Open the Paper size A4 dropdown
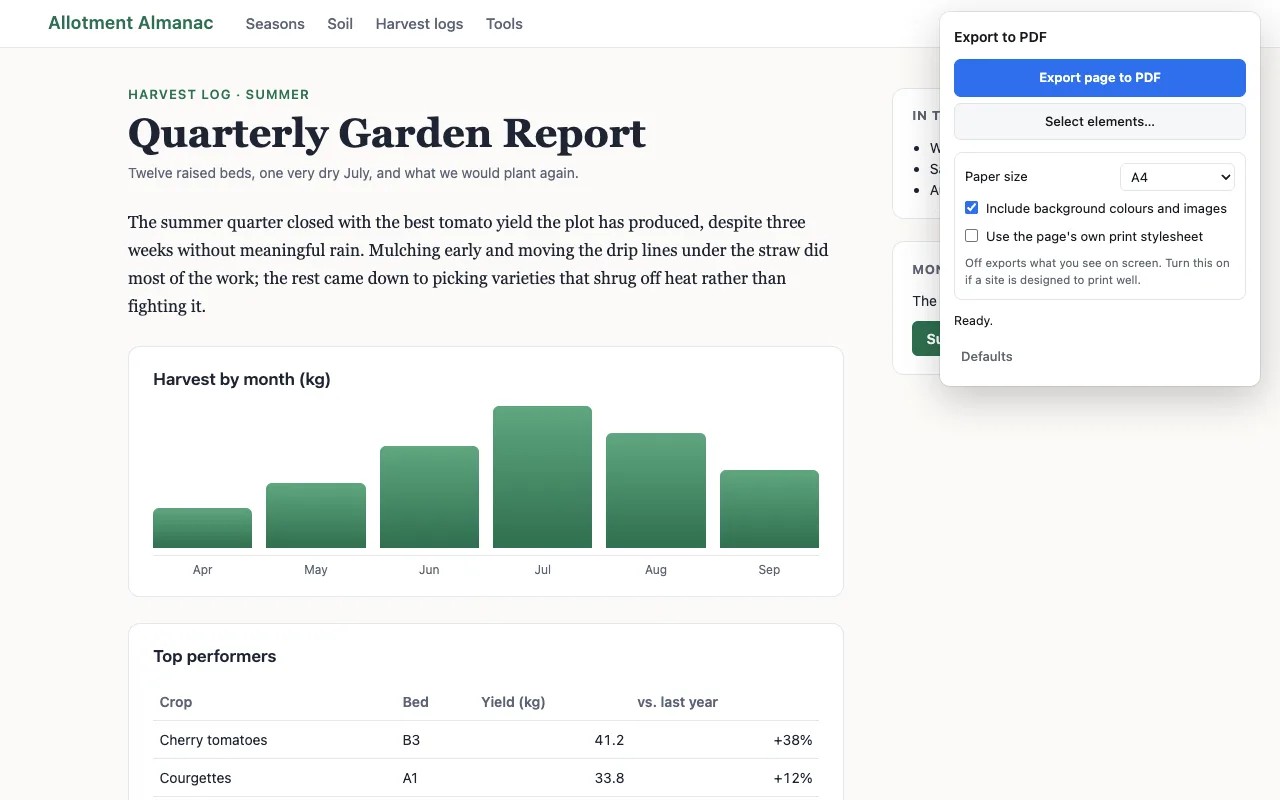This screenshot has height=800, width=1280. (1177, 177)
